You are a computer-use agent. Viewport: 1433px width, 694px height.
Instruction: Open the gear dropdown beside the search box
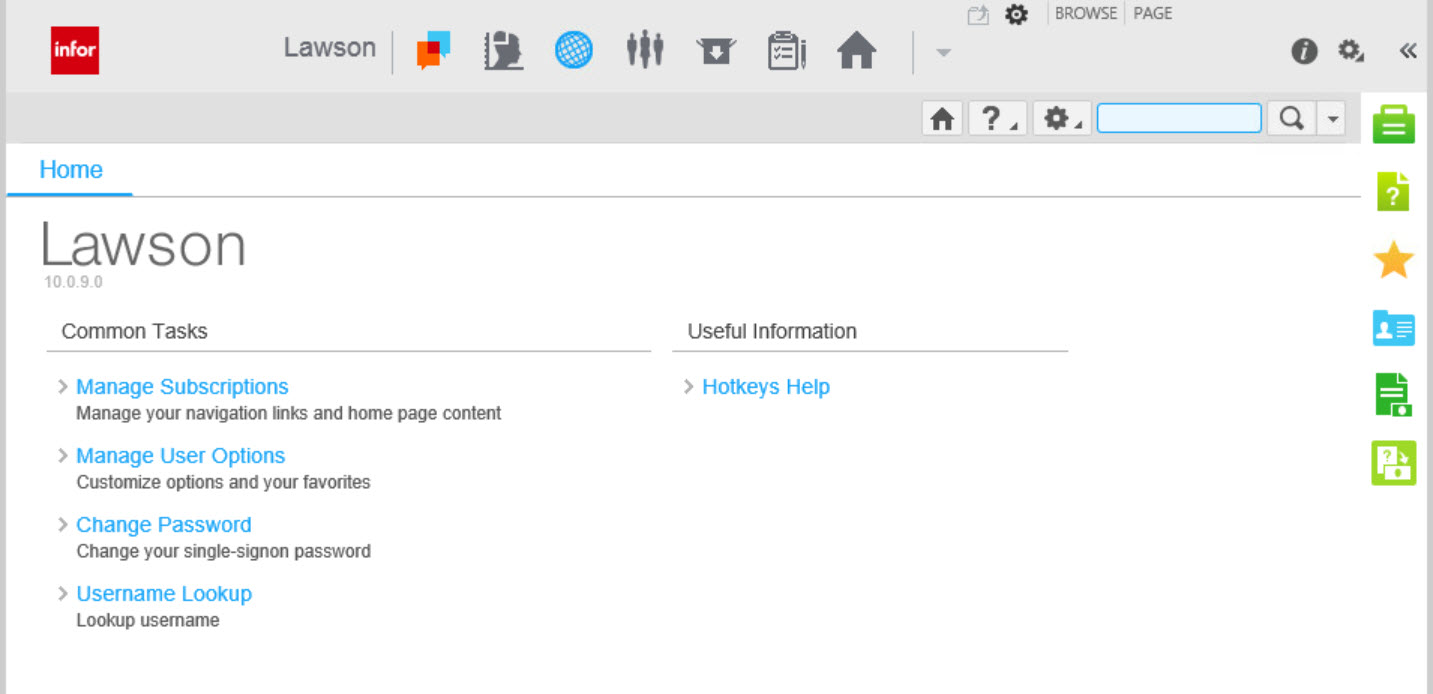1062,119
